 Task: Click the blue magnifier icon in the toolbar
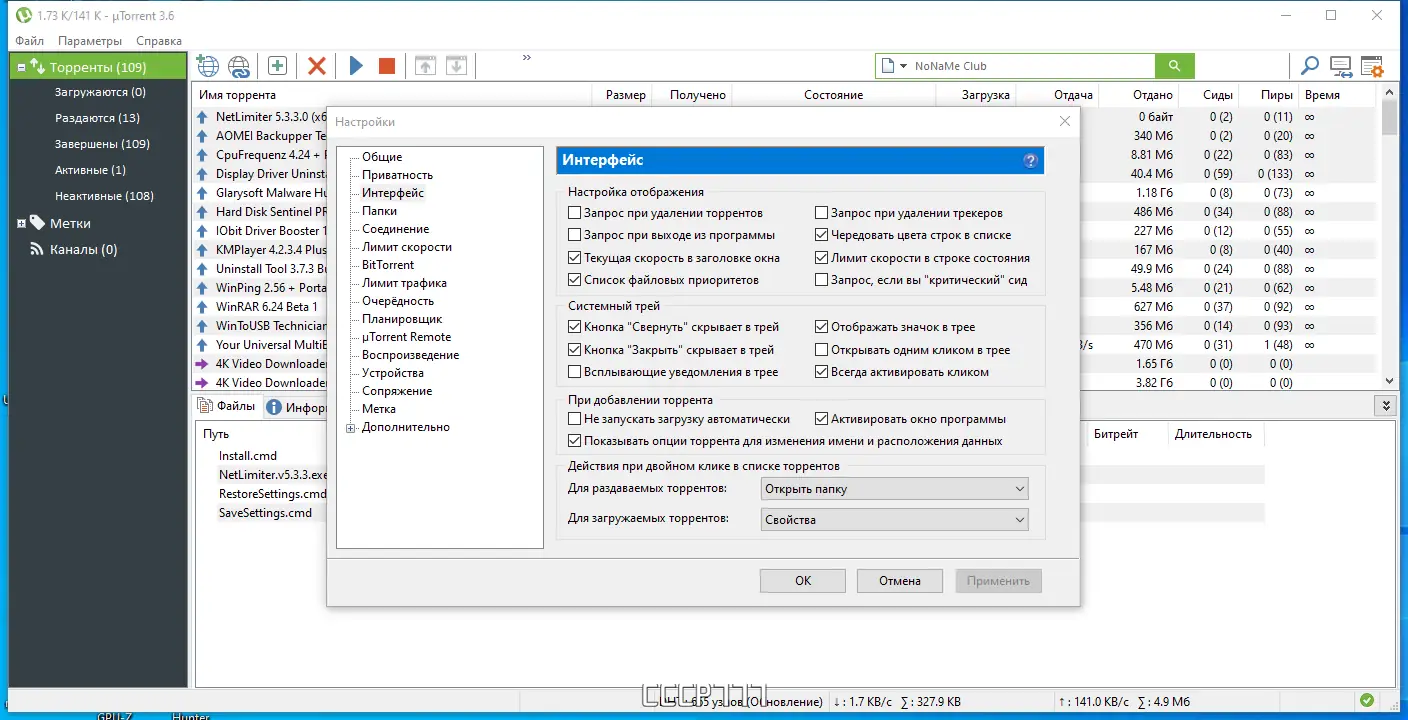coord(1309,66)
